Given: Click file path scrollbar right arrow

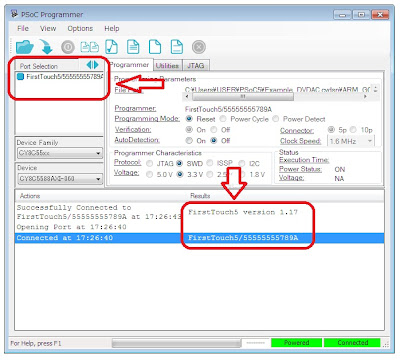Looking at the screenshot, I should pyautogui.click(x=365, y=97).
